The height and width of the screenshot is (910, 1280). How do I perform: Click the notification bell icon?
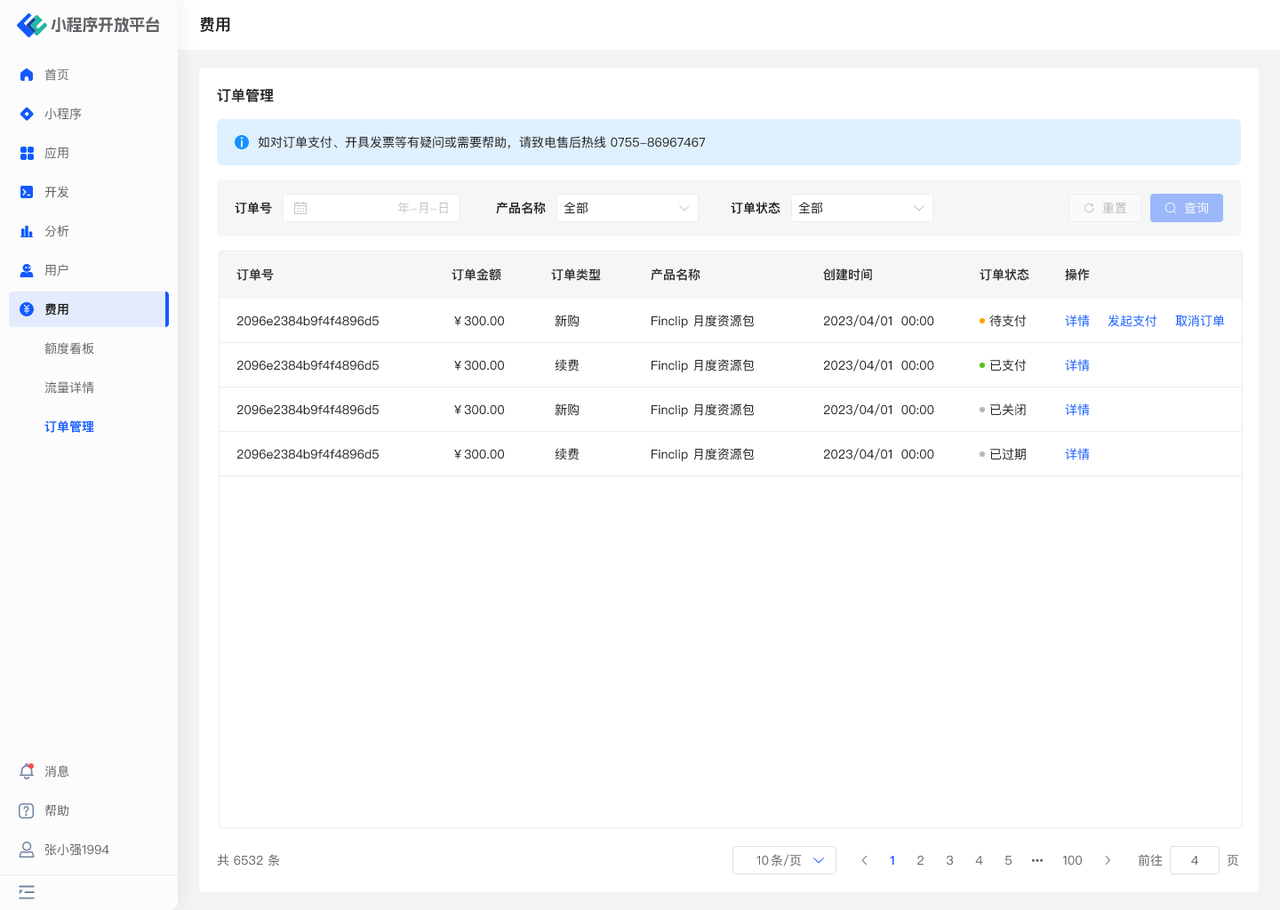click(x=27, y=772)
